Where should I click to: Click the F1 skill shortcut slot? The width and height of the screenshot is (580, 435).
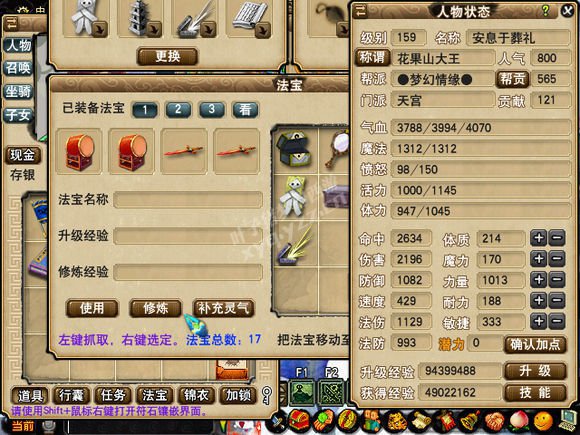pyautogui.click(x=302, y=394)
